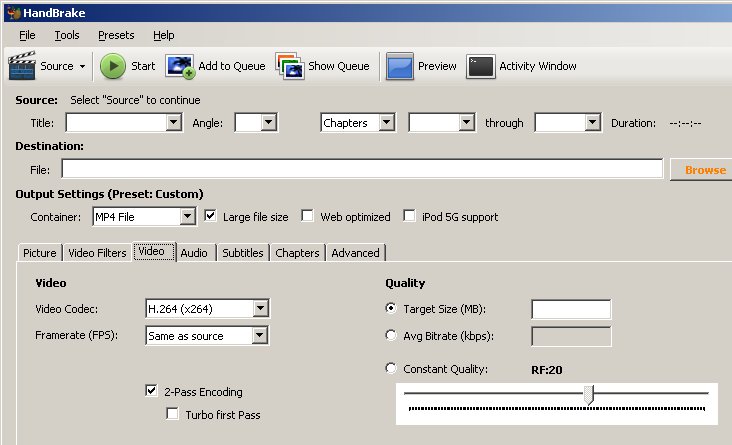Select Avg Bitrate (kbps) radio button
Screen dimensions: 732x445
pyautogui.click(x=391, y=335)
